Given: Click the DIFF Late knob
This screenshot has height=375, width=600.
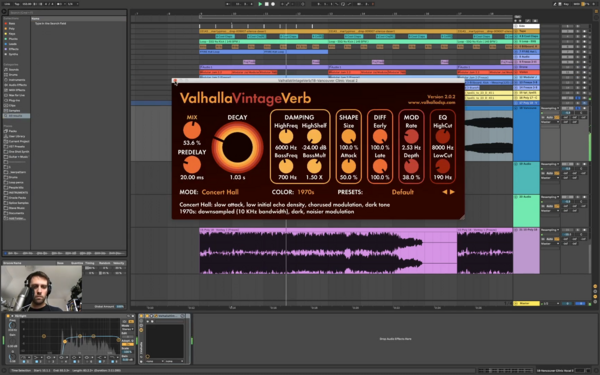Looking at the screenshot, I should click(380, 166).
